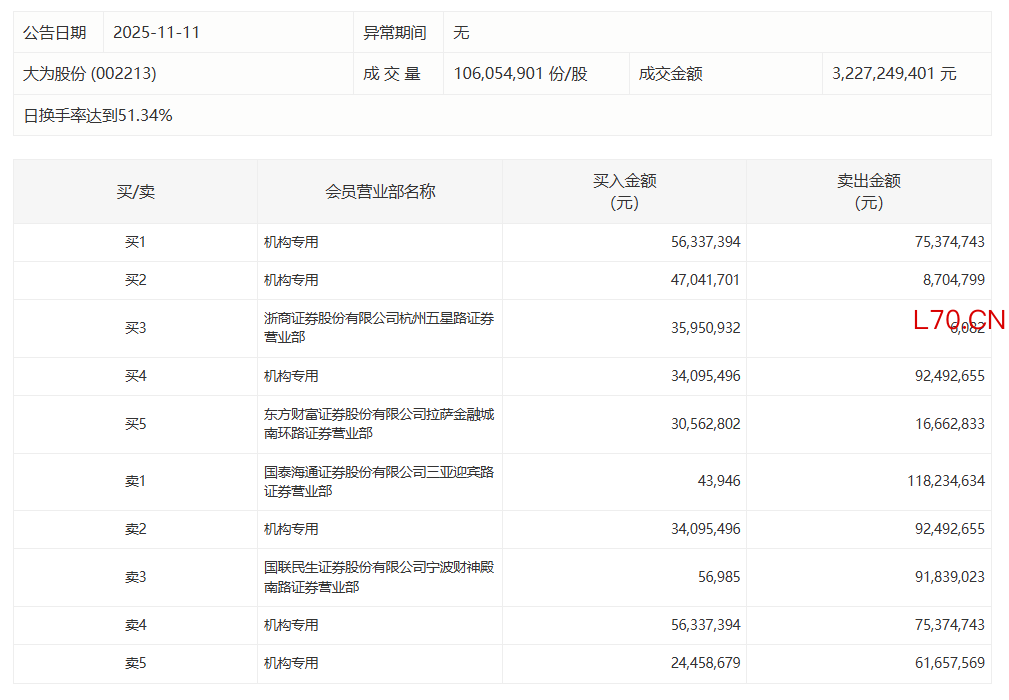Click the 买/卖 column header
Screen dimensions: 1009x700
(x=135, y=192)
